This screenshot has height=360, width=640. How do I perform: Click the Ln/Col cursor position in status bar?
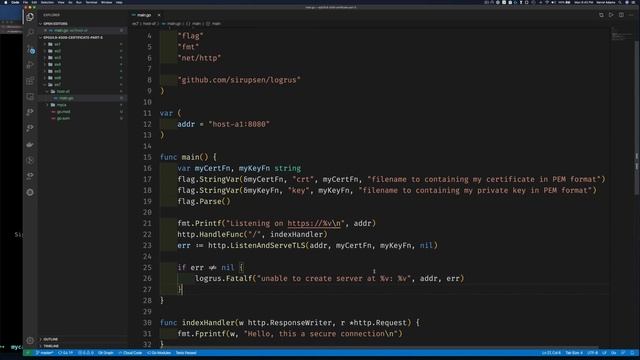click(x=551, y=353)
